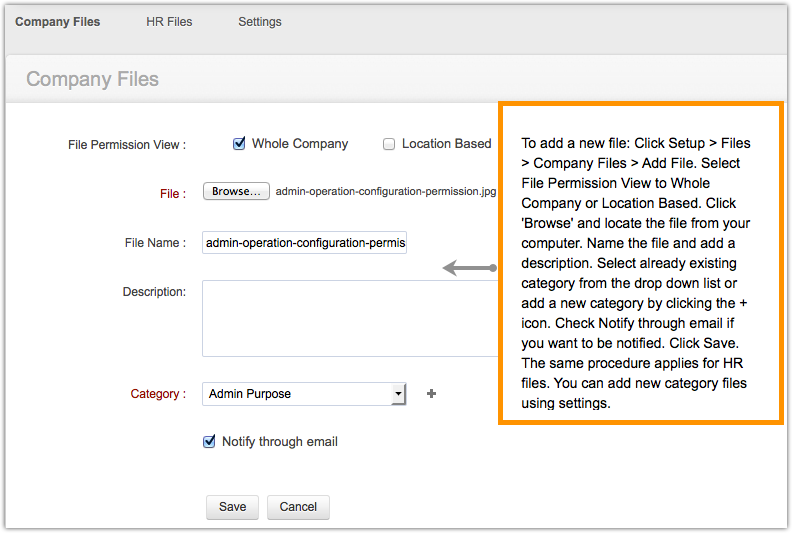Click the File Permission View label
This screenshot has width=792, height=533.
127,144
